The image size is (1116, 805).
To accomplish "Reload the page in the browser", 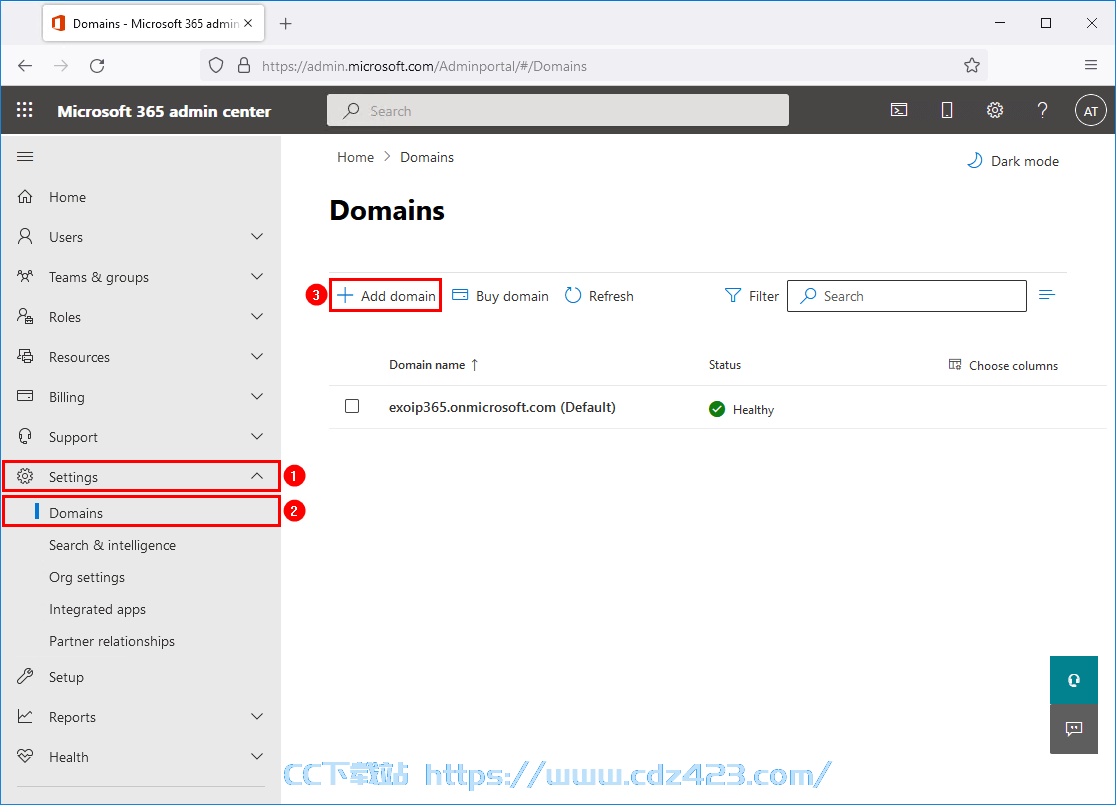I will (98, 66).
